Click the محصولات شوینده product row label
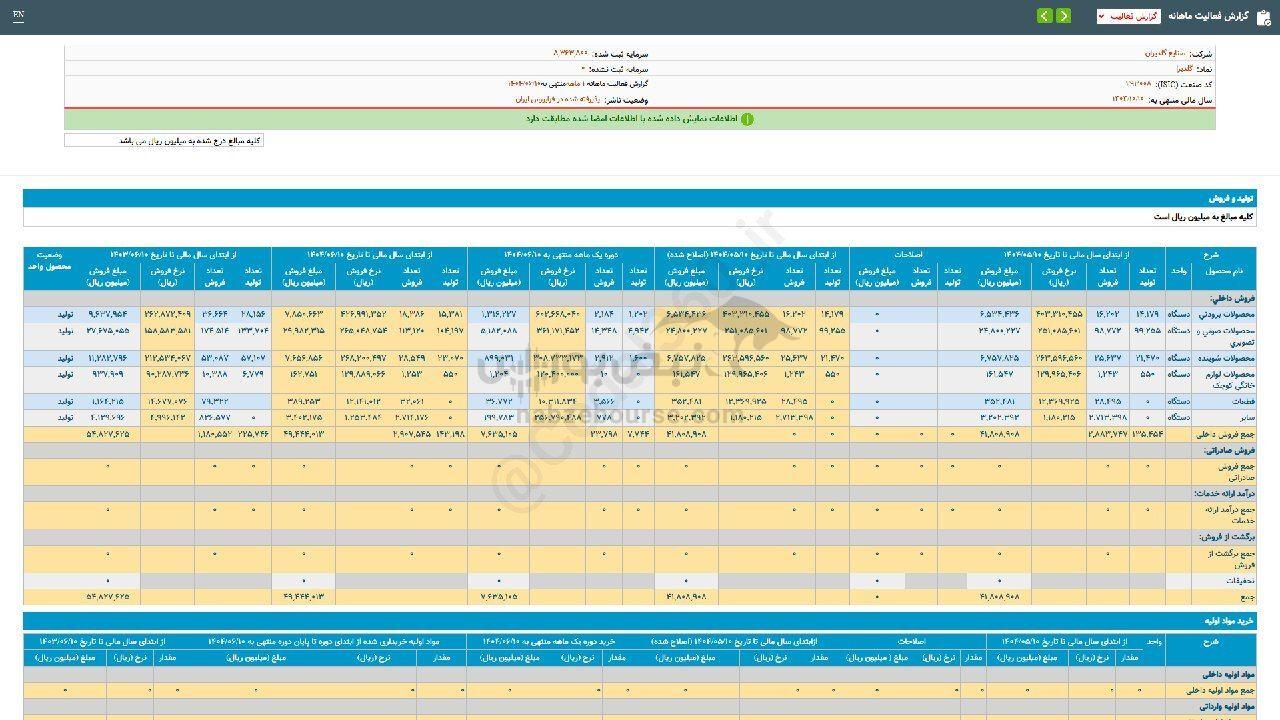Image resolution: width=1280 pixels, height=720 pixels. [1227, 357]
